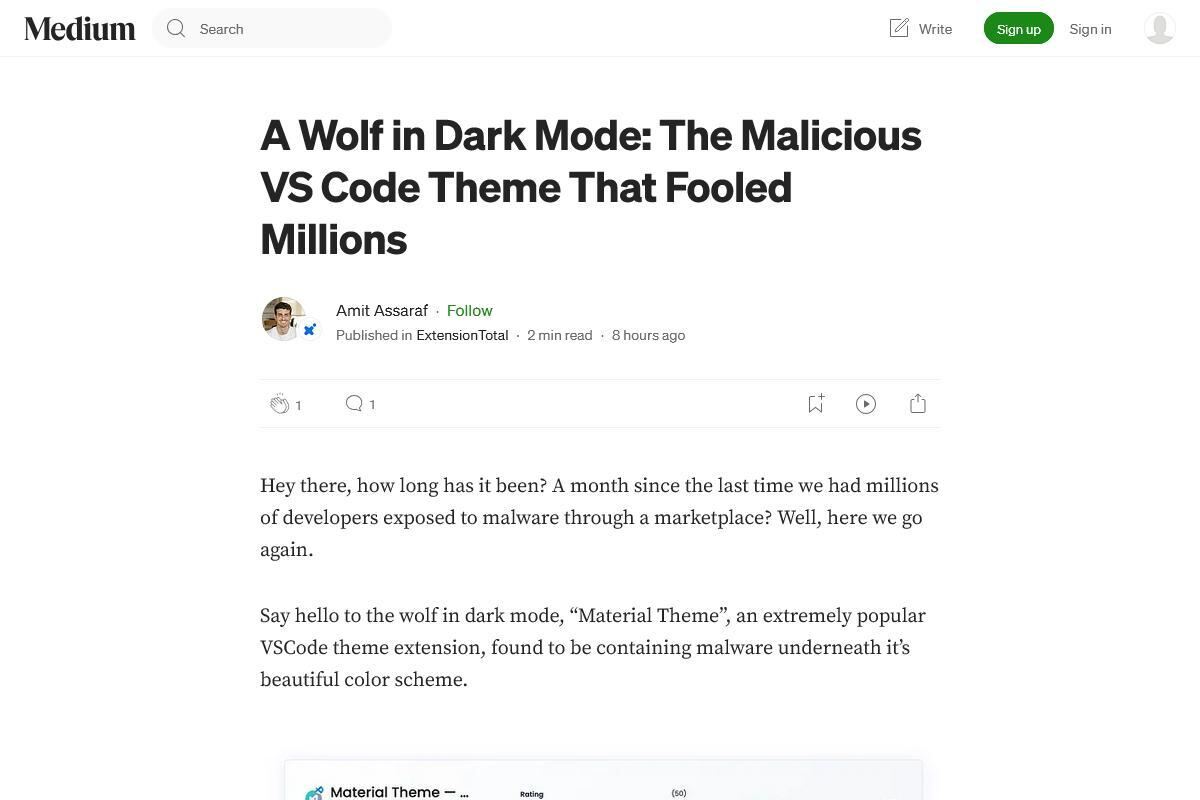Click the Write pencil icon

899,28
